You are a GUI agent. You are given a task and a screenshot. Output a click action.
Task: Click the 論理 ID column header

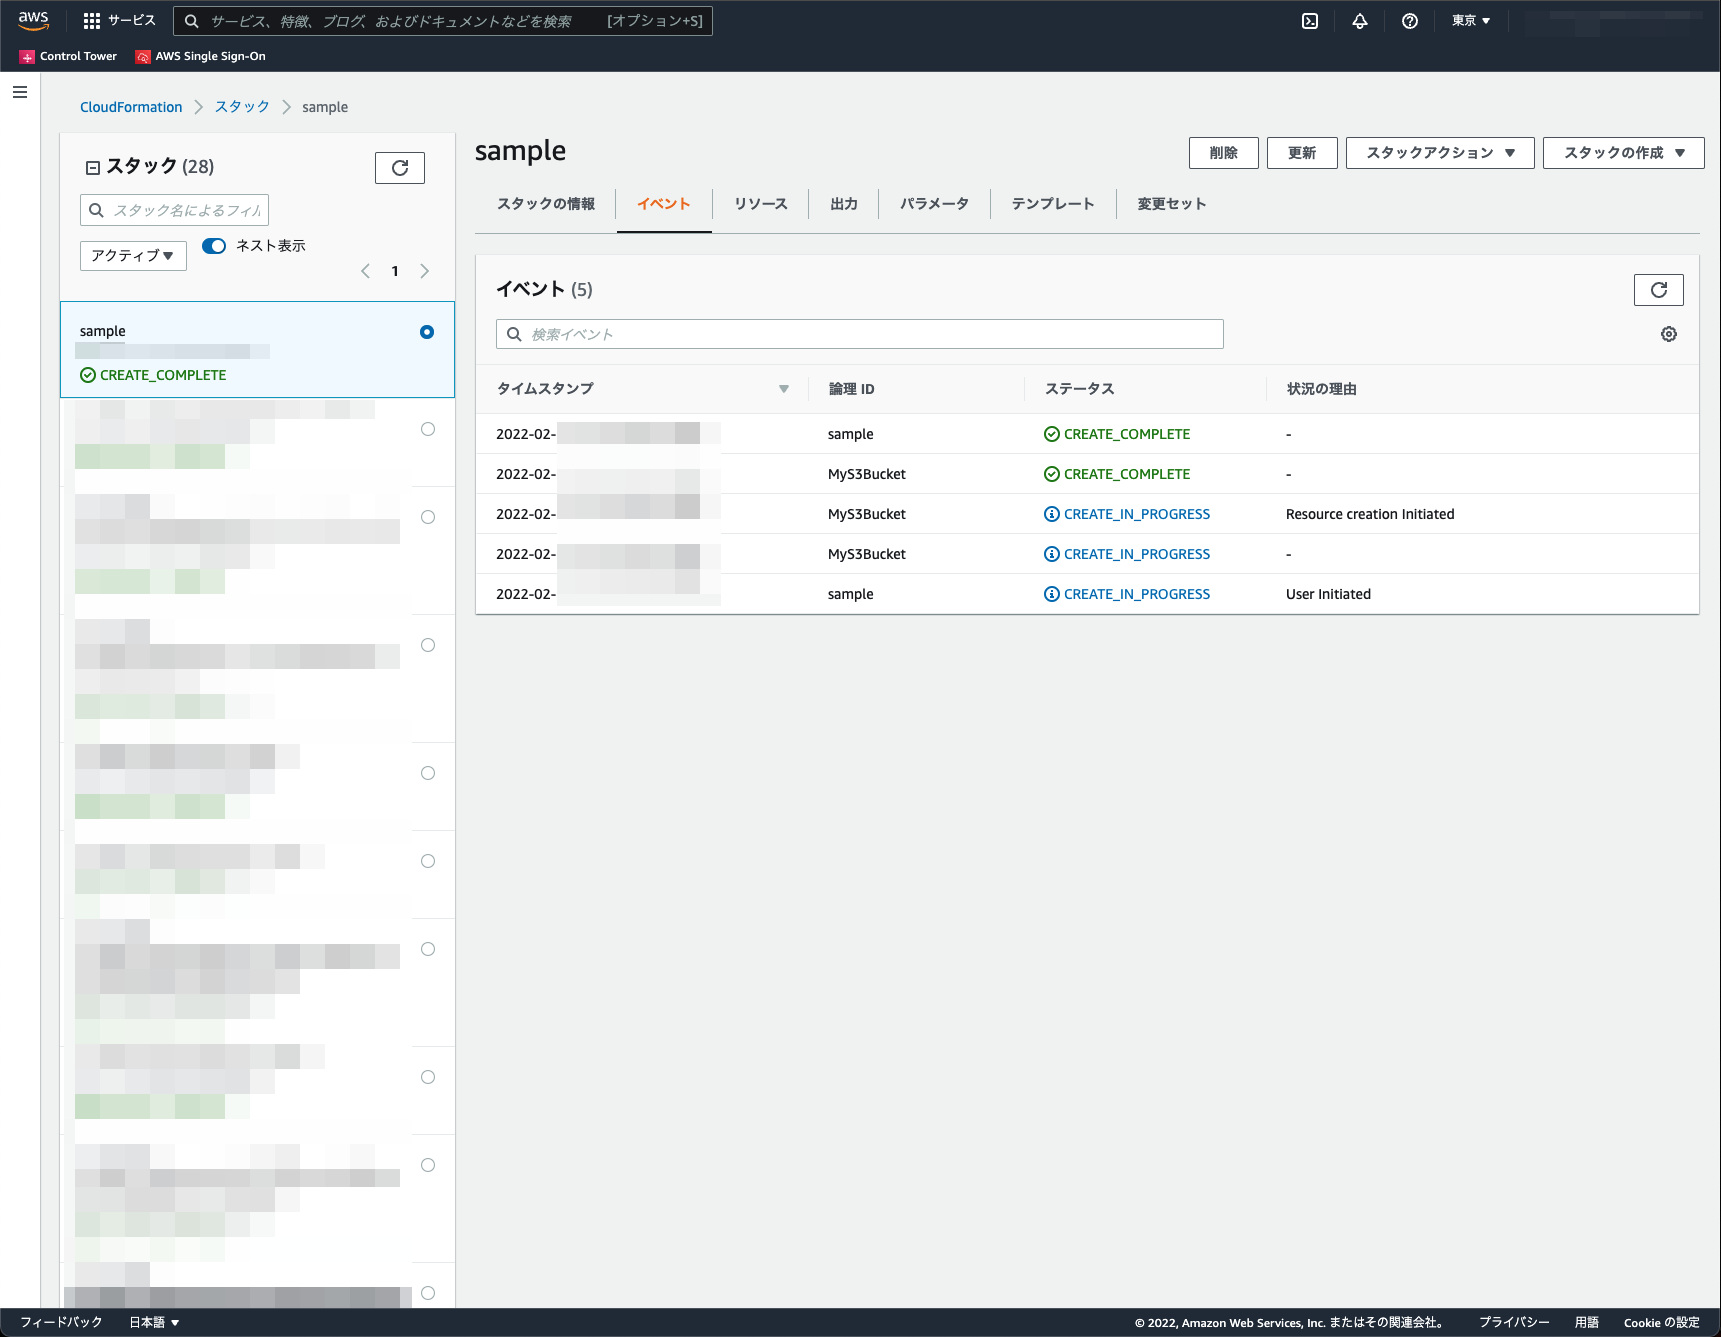pos(851,389)
